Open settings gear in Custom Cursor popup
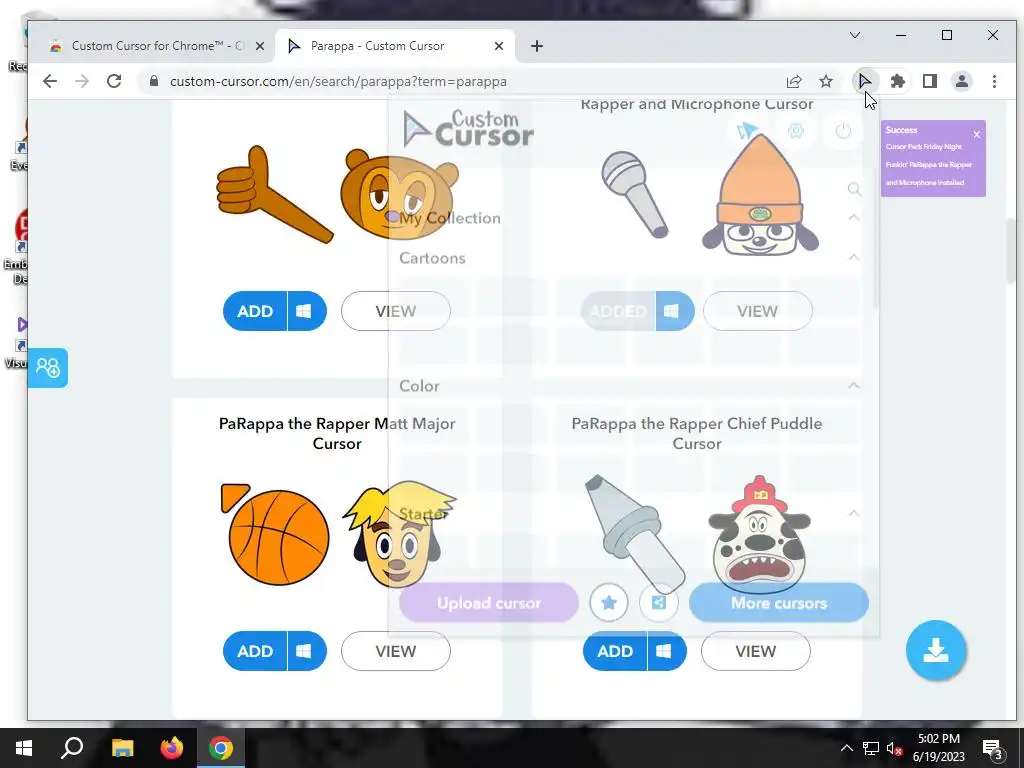 (795, 131)
